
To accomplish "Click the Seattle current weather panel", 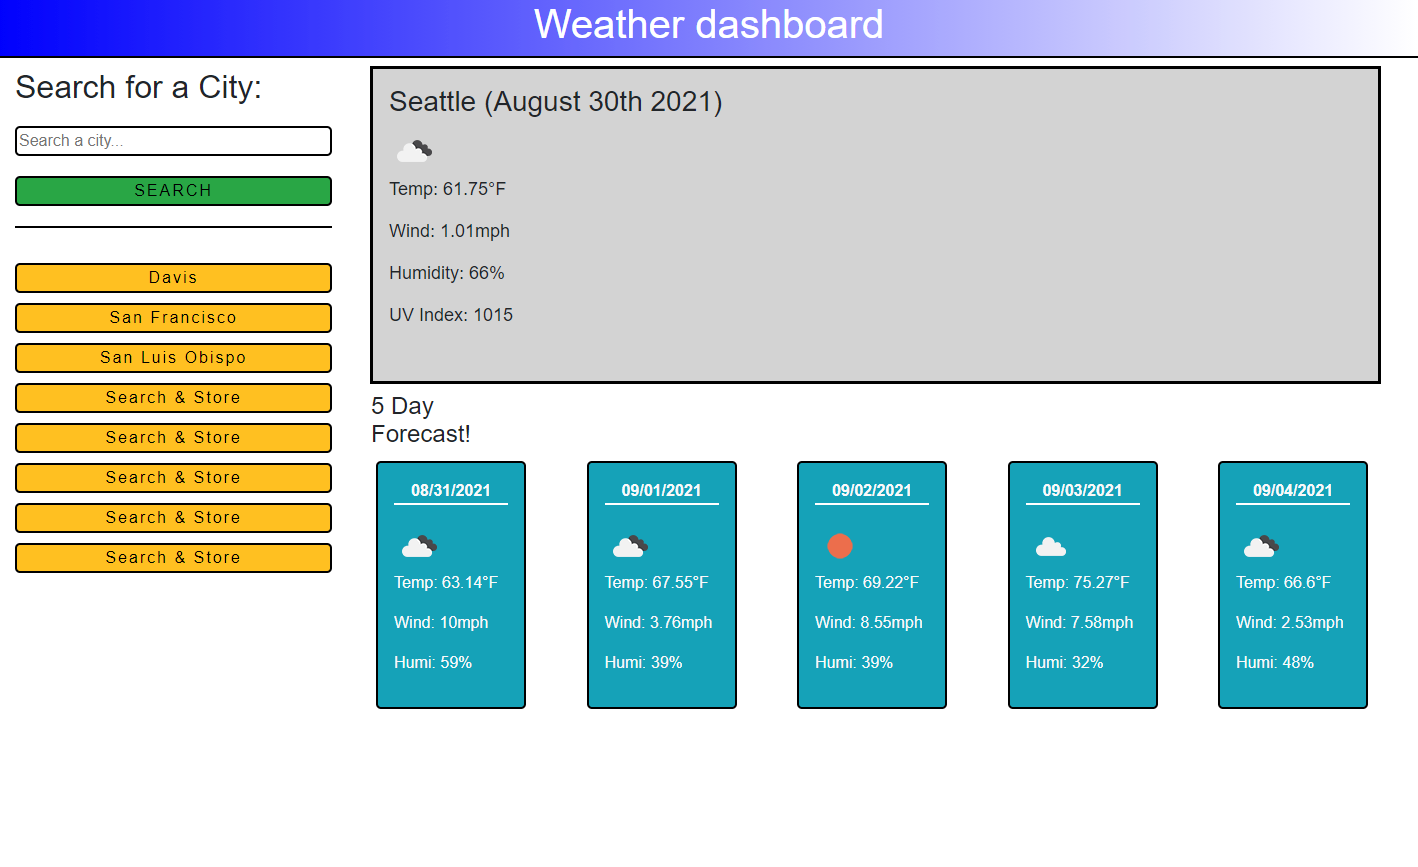I will (x=875, y=225).
